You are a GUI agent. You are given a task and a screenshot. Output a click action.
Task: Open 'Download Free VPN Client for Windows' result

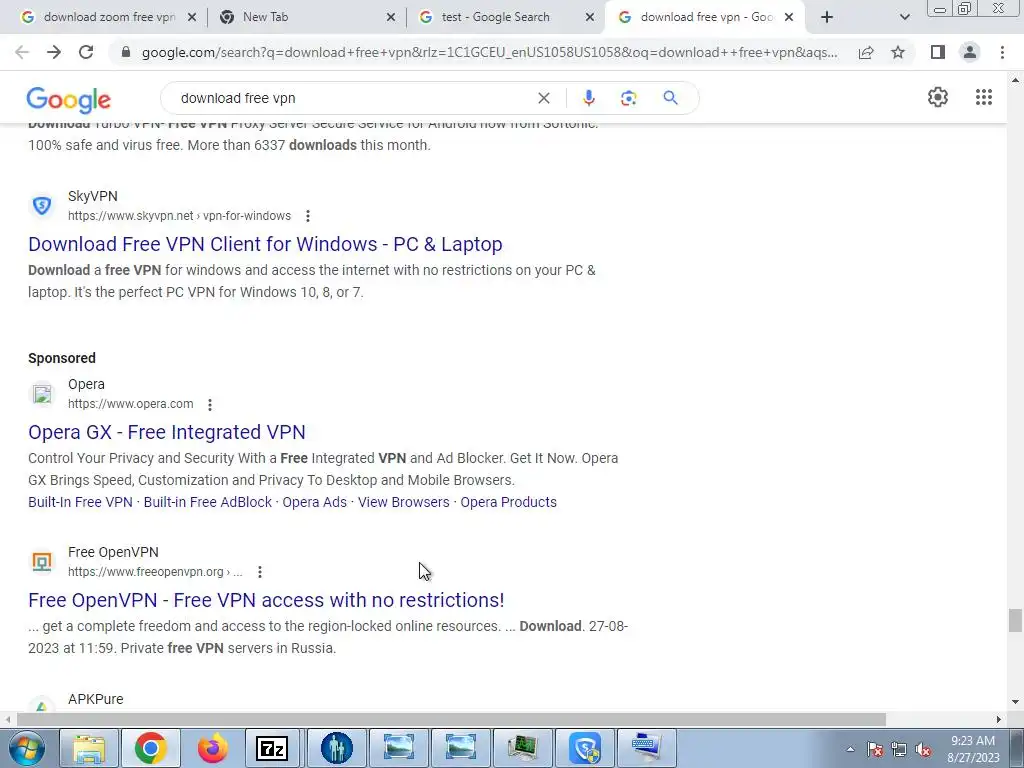coord(265,244)
